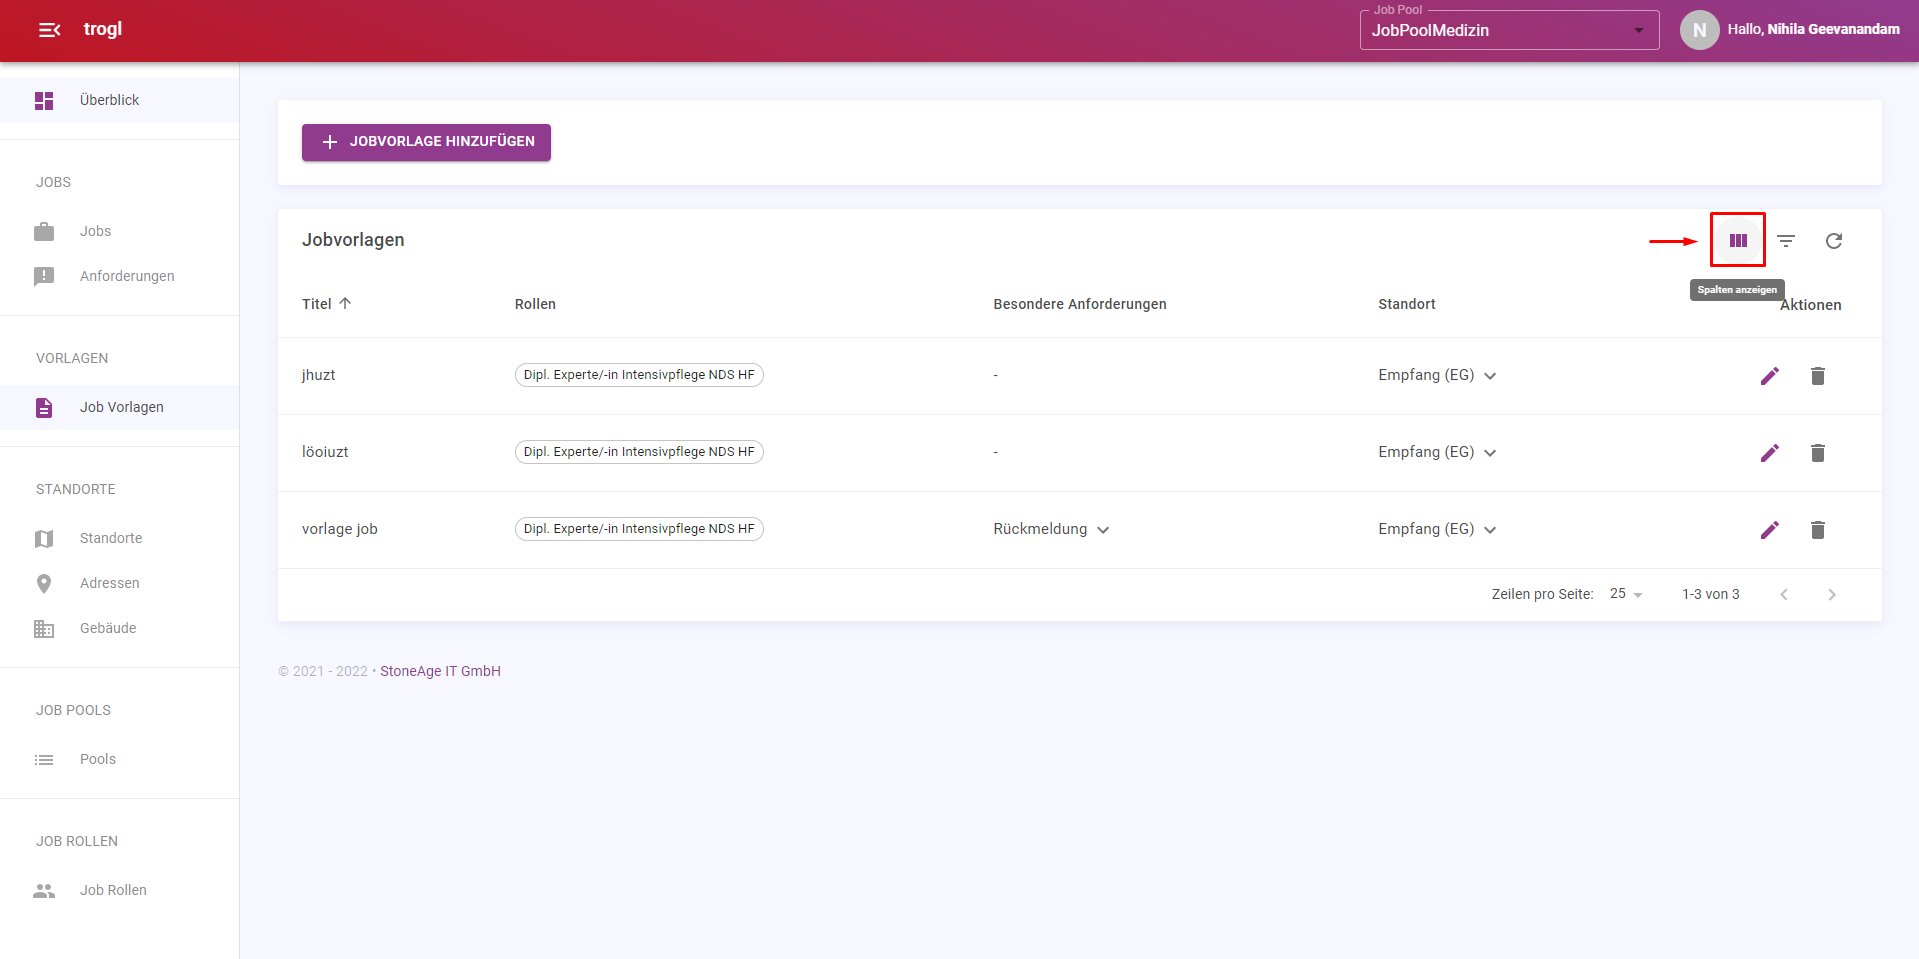The image size is (1919, 959).
Task: Click the Job Rollen people icon
Action: click(x=44, y=891)
